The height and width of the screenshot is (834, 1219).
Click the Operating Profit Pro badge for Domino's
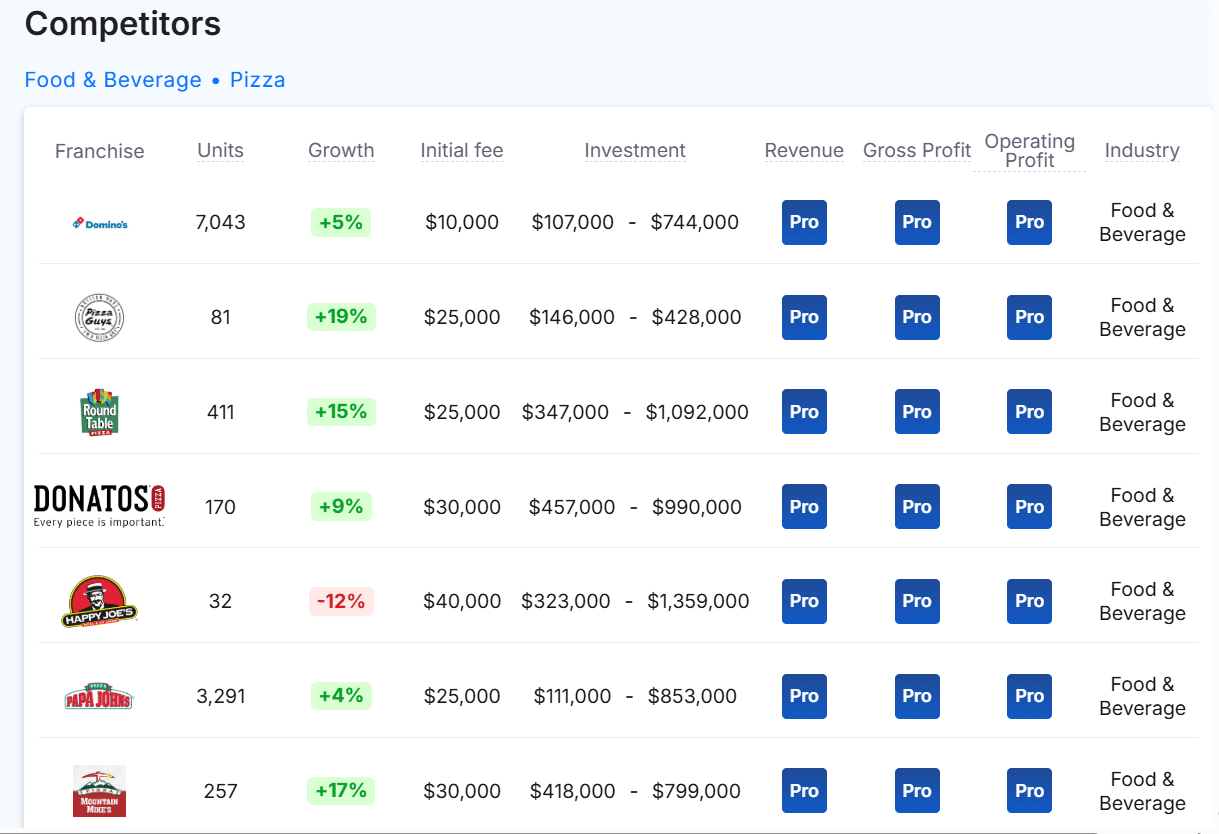click(x=1029, y=222)
